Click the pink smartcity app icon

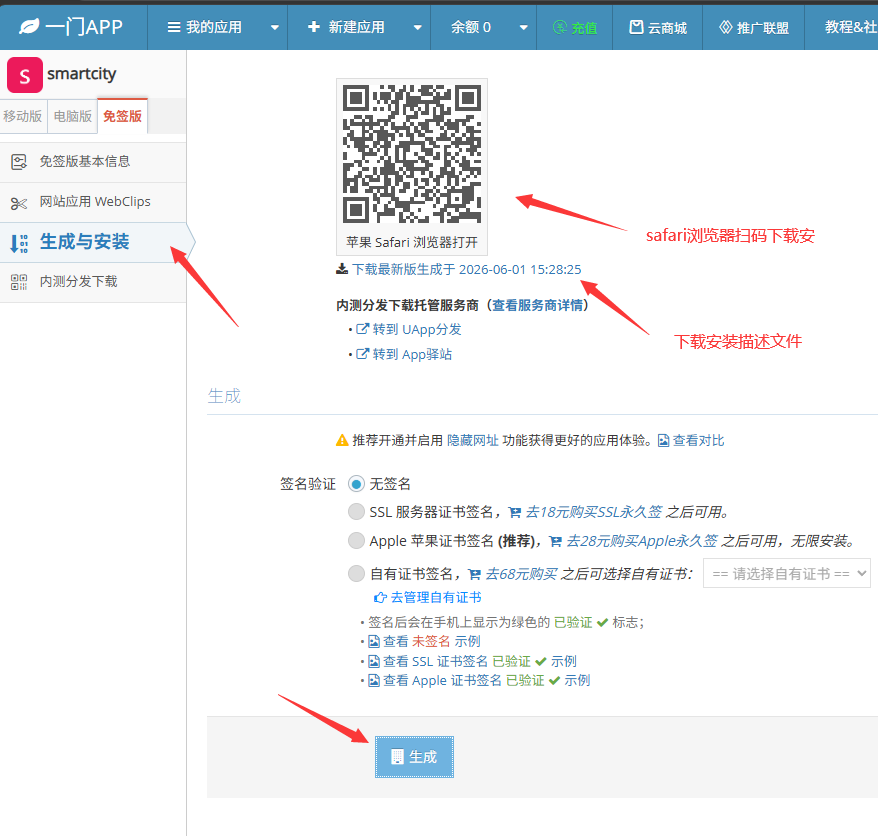point(25,75)
